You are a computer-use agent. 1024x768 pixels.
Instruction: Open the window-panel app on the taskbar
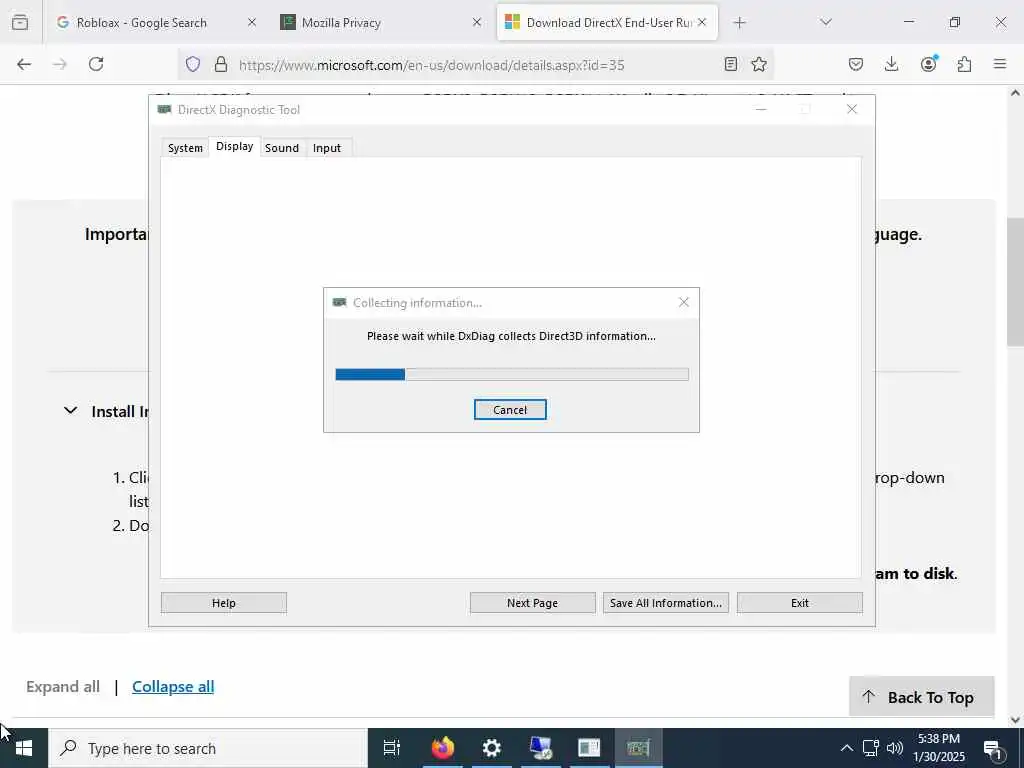coord(589,748)
